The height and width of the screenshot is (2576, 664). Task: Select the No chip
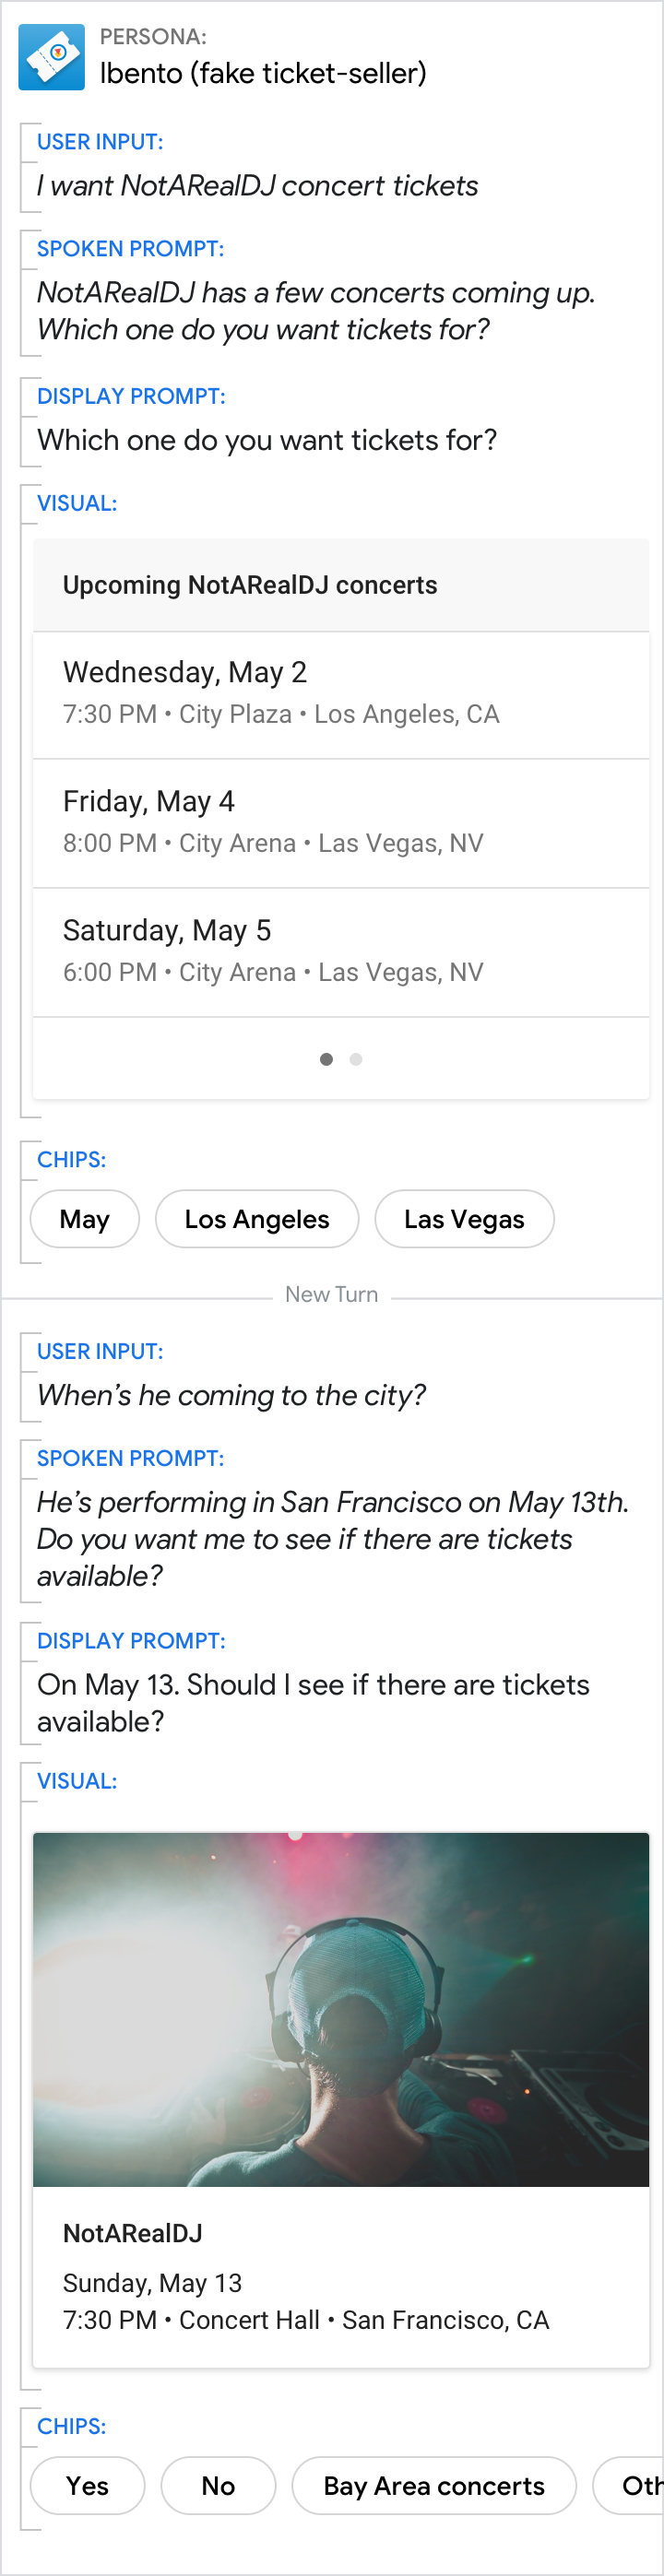(x=218, y=2485)
